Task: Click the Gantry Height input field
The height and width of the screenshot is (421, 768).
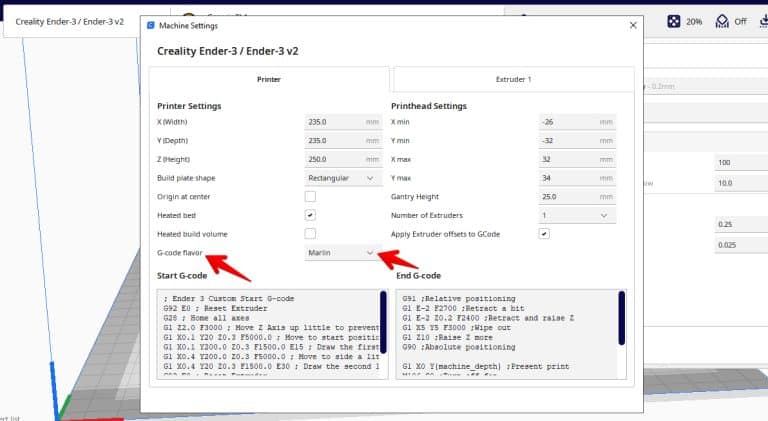Action: [x=577, y=196]
